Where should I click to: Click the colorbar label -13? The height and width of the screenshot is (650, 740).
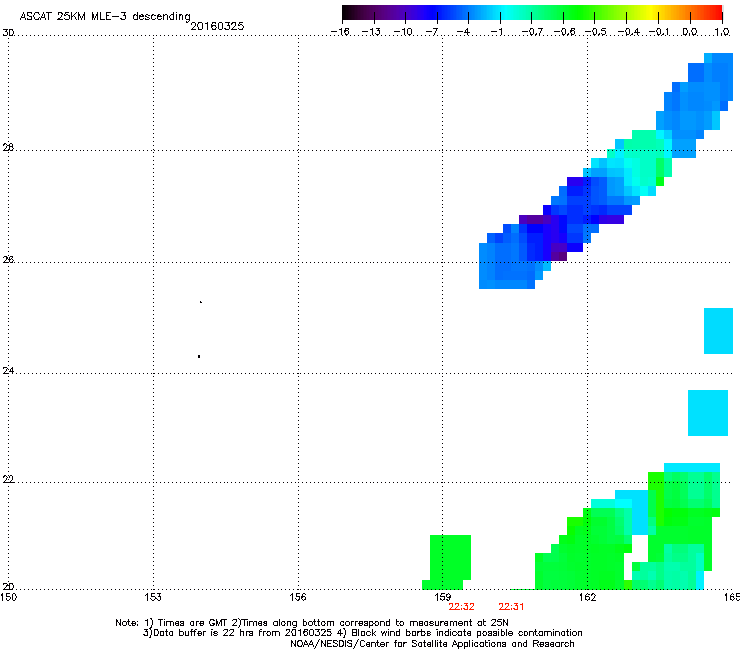(x=371, y=32)
